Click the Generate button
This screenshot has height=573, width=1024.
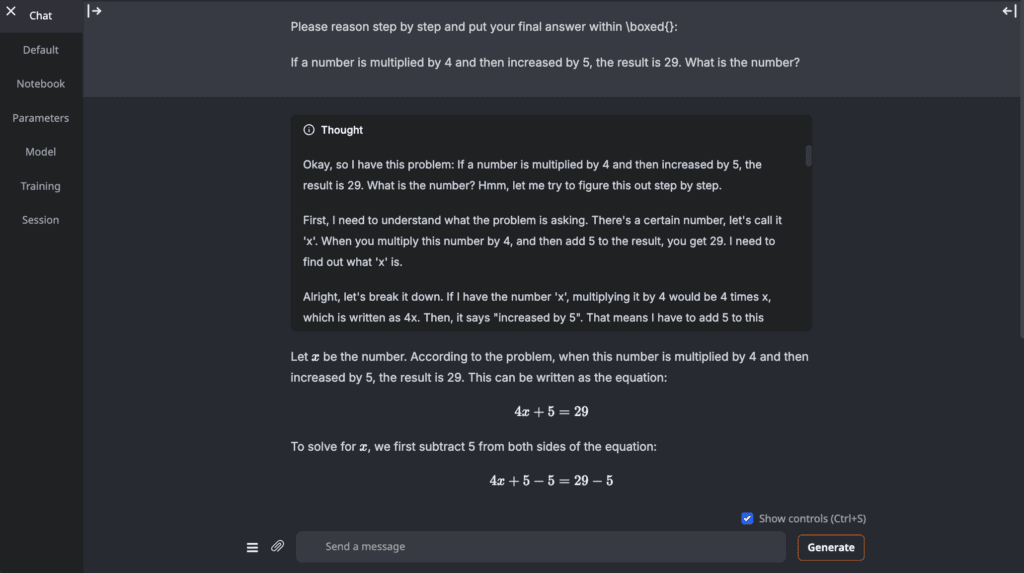click(831, 548)
